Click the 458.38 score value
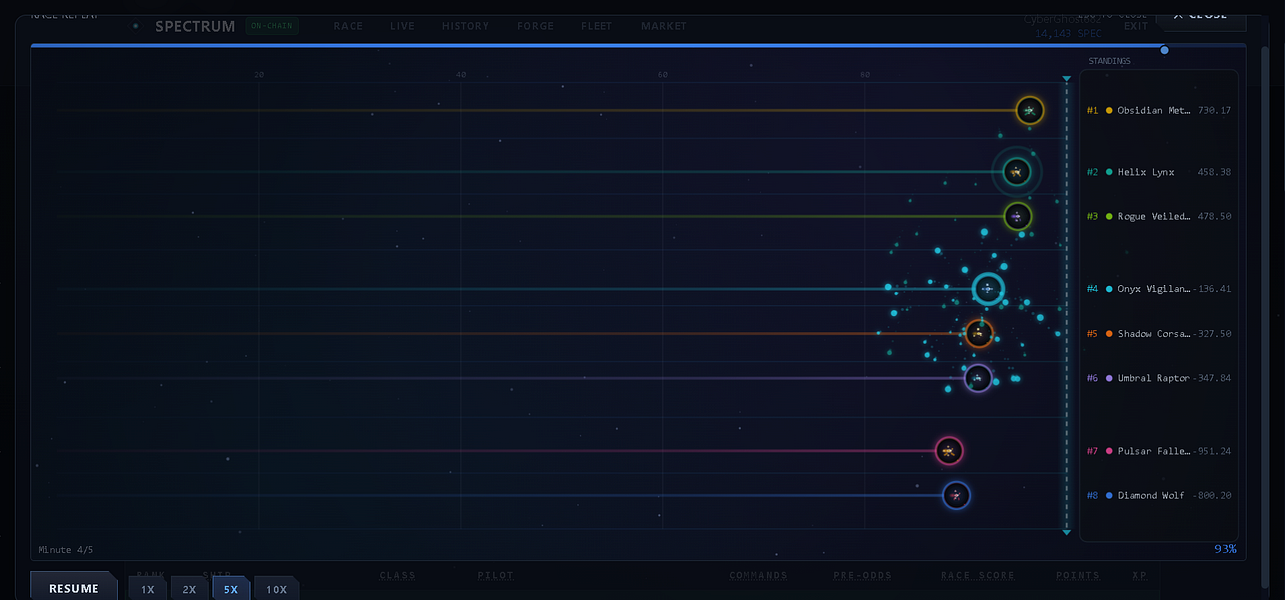This screenshot has height=600, width=1285. pos(1214,173)
